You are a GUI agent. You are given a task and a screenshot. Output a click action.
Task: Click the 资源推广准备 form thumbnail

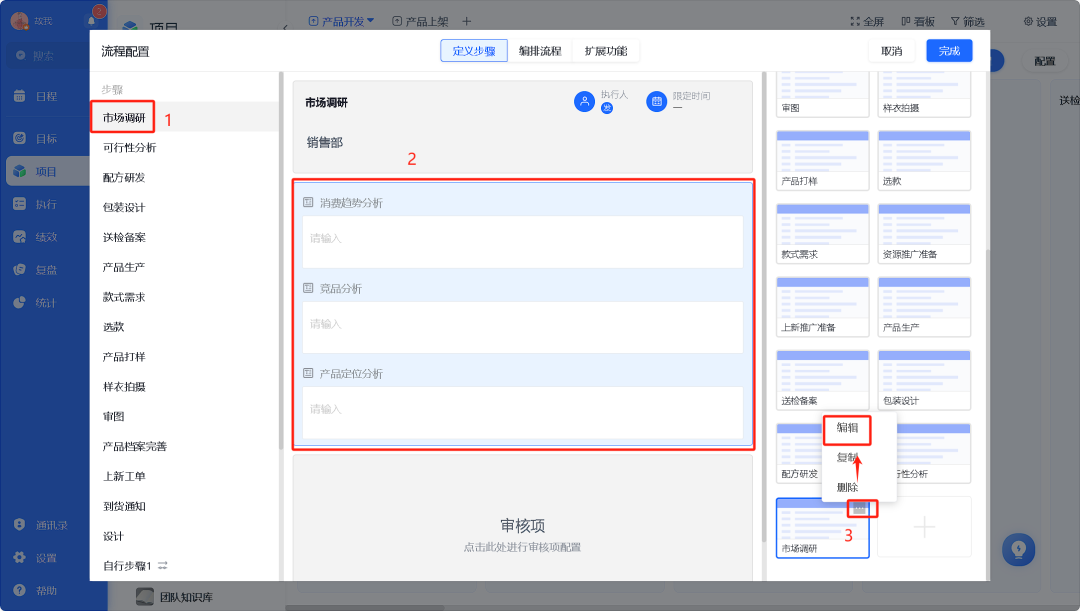point(924,234)
